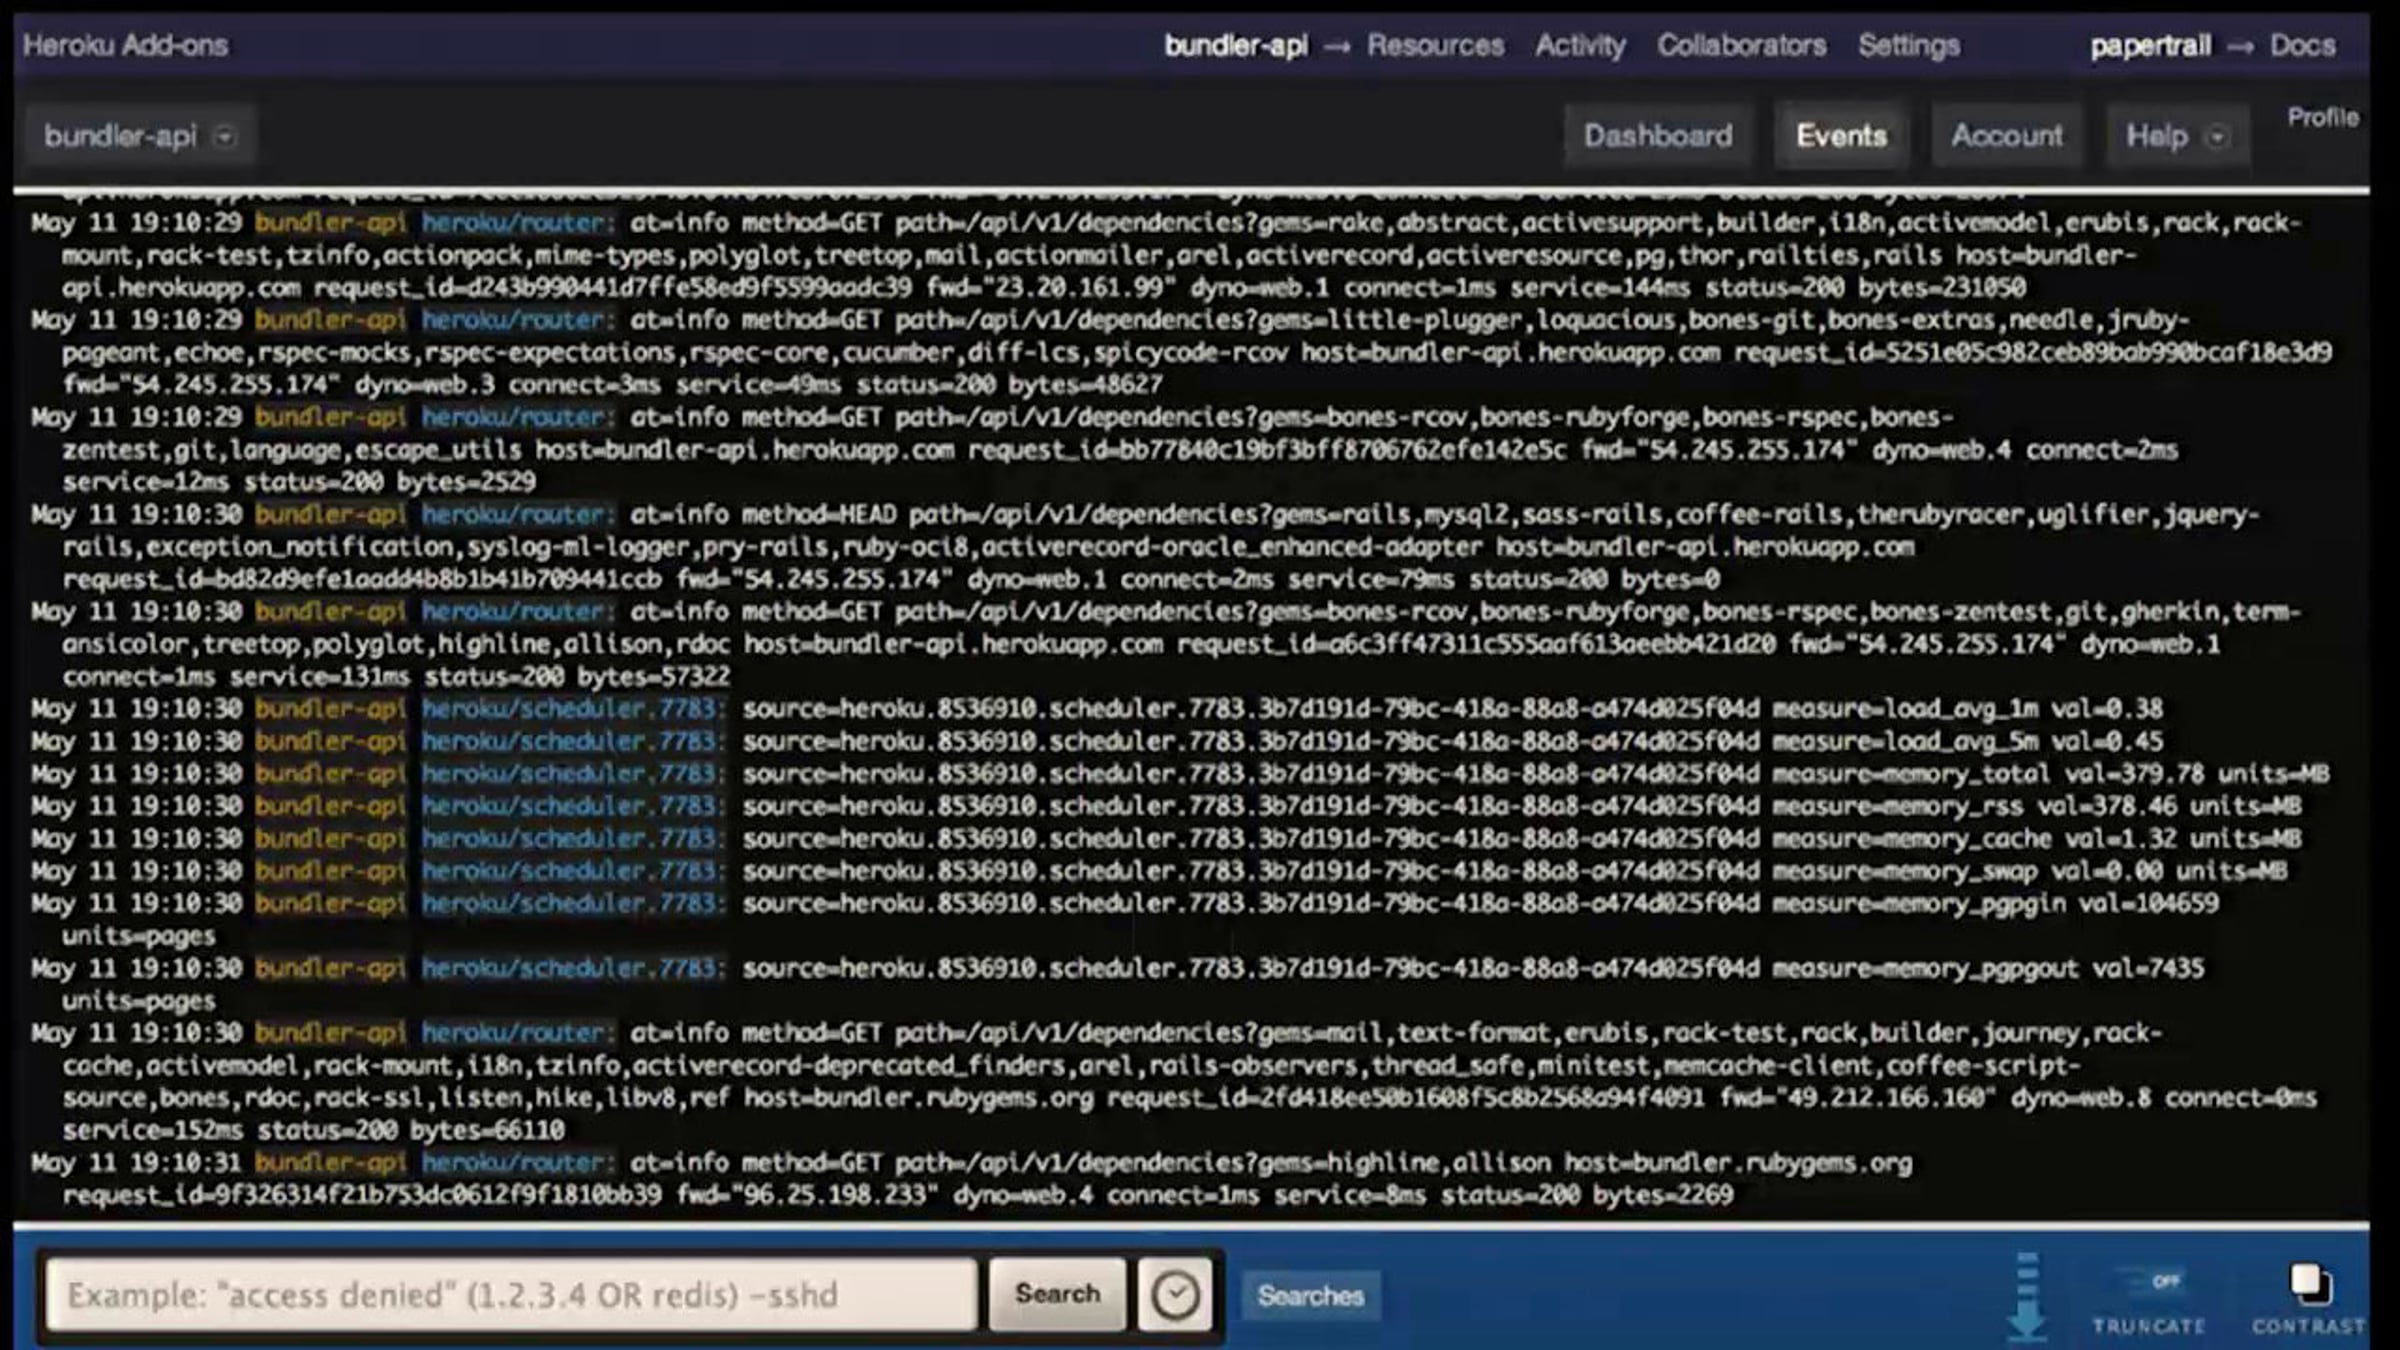The width and height of the screenshot is (2400, 1350).
Task: Focus the log search input field
Action: point(512,1295)
